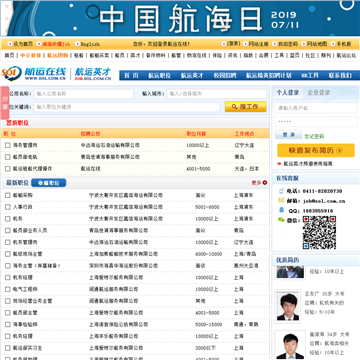
Task: Click the red circle icon next to 更多
Action: click(x=265, y=182)
